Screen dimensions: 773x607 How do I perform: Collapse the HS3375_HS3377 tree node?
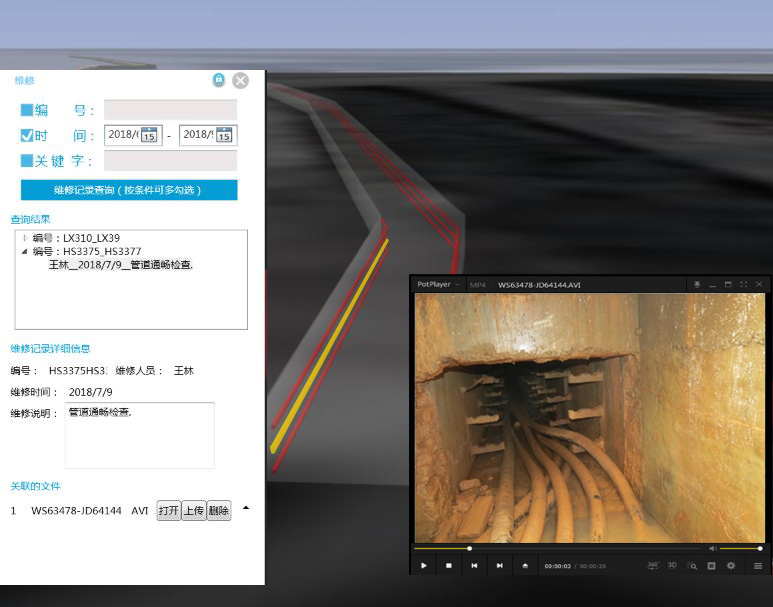point(25,251)
